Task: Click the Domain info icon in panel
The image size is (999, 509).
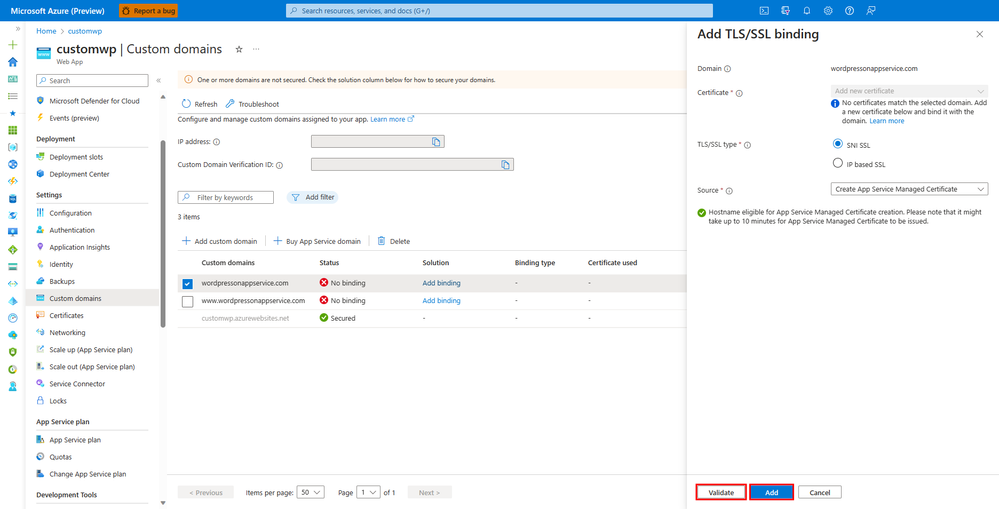Action: (x=728, y=68)
